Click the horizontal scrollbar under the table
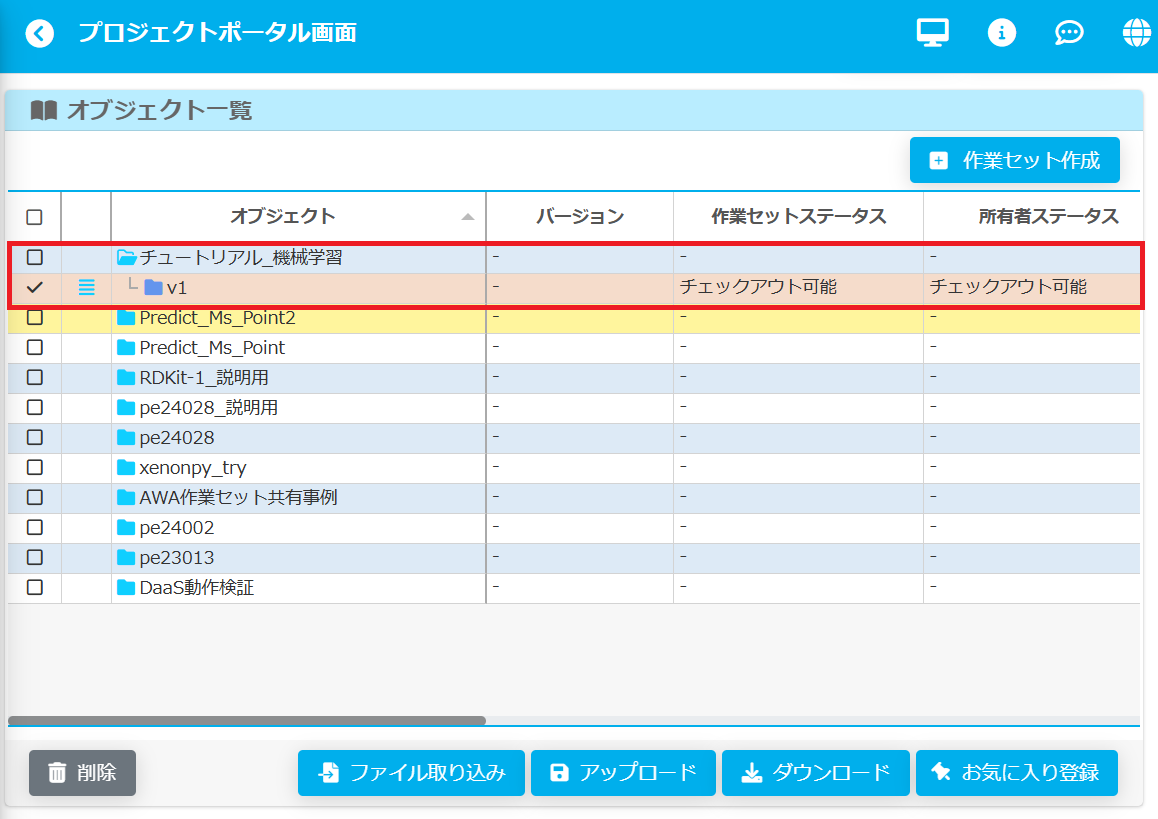The height and width of the screenshot is (819, 1158). pyautogui.click(x=247, y=720)
